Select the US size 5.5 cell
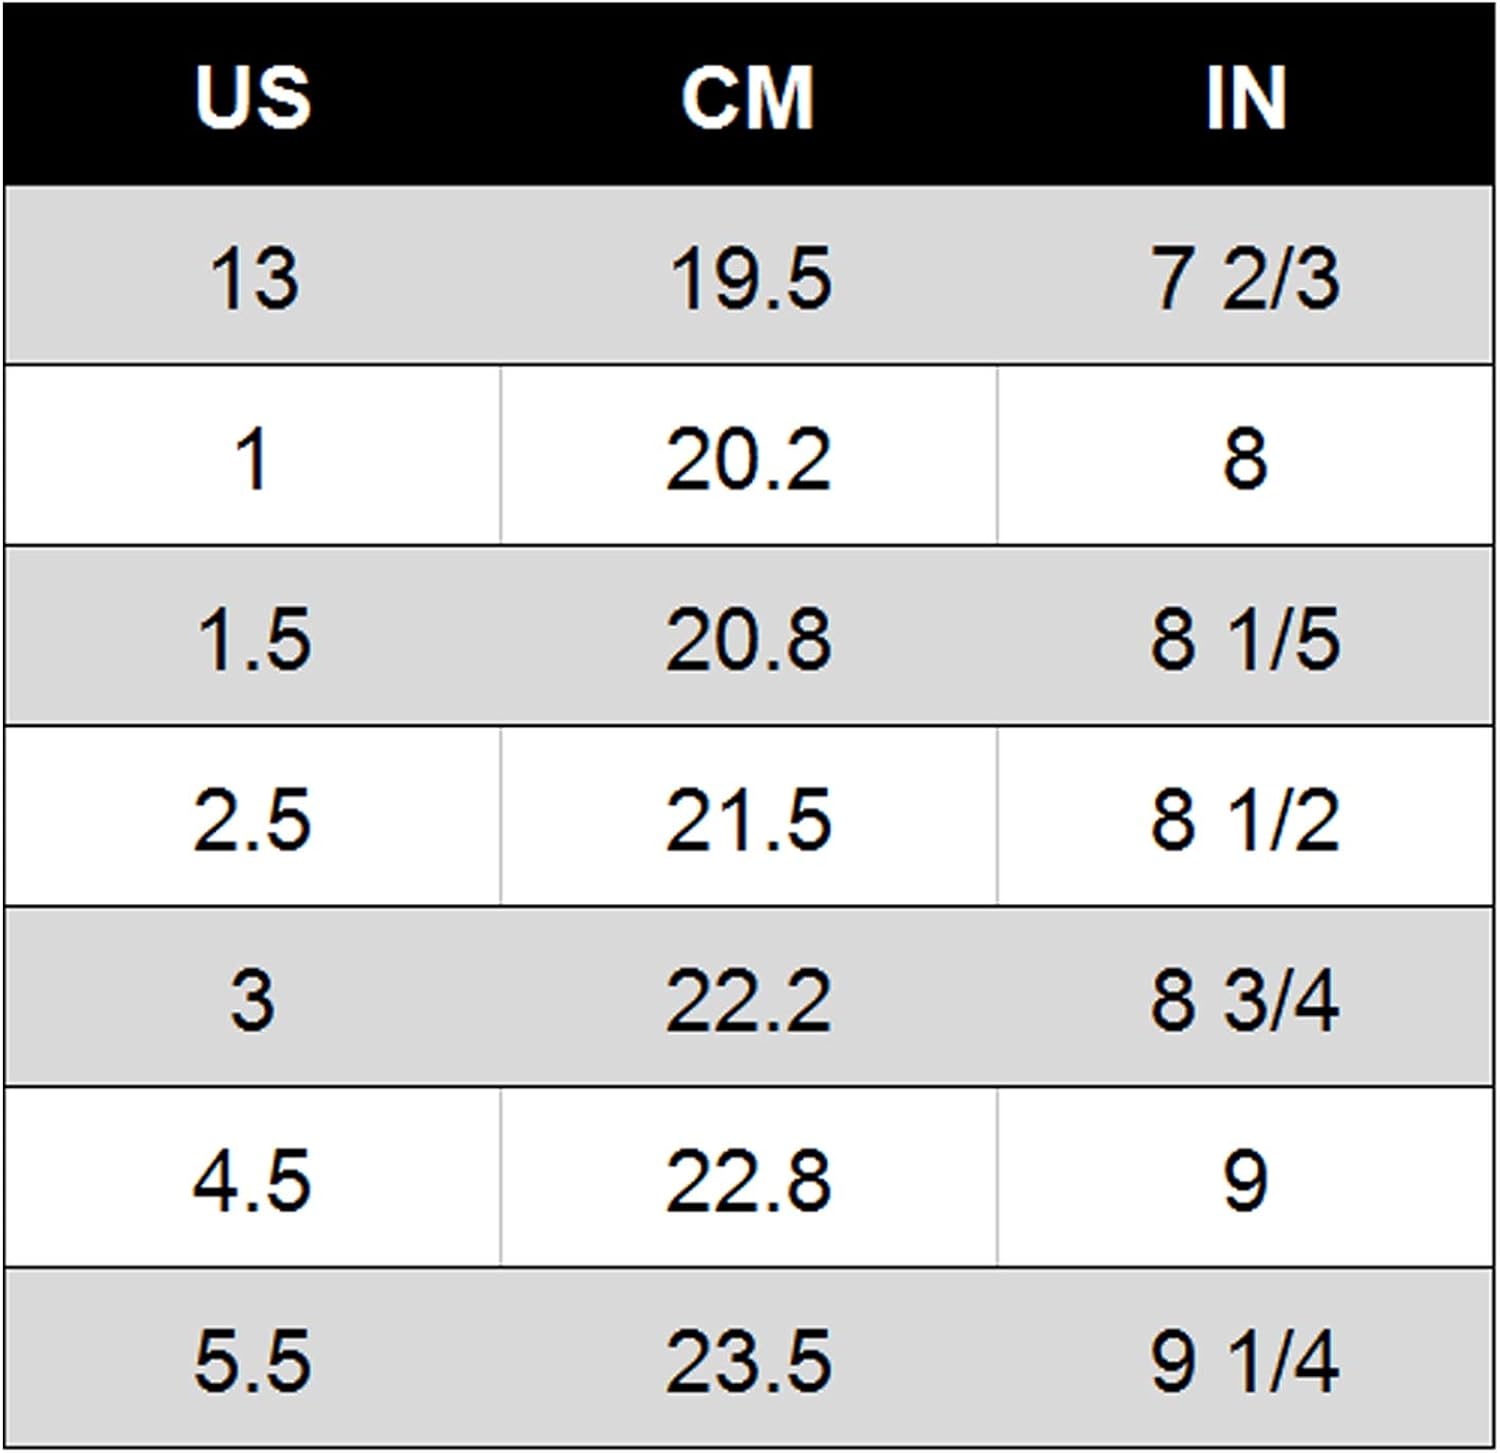Viewport: 1500px width, 1453px height. tap(252, 1360)
